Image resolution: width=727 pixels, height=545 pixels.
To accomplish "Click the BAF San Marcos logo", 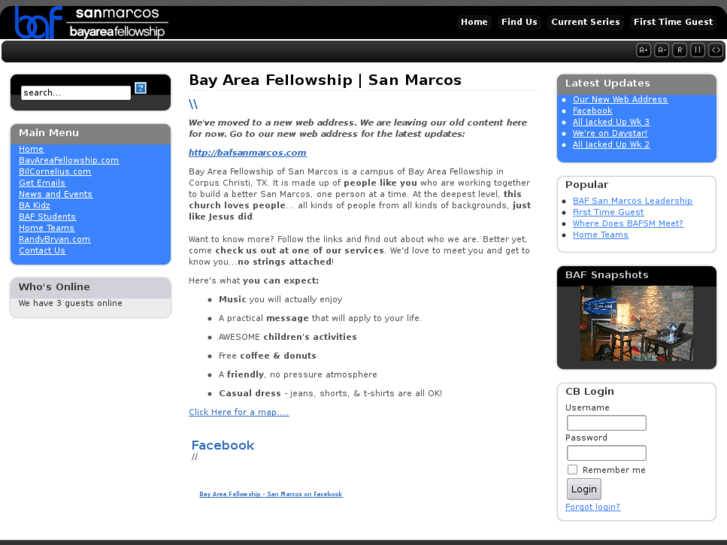I will pyautogui.click(x=90, y=22).
